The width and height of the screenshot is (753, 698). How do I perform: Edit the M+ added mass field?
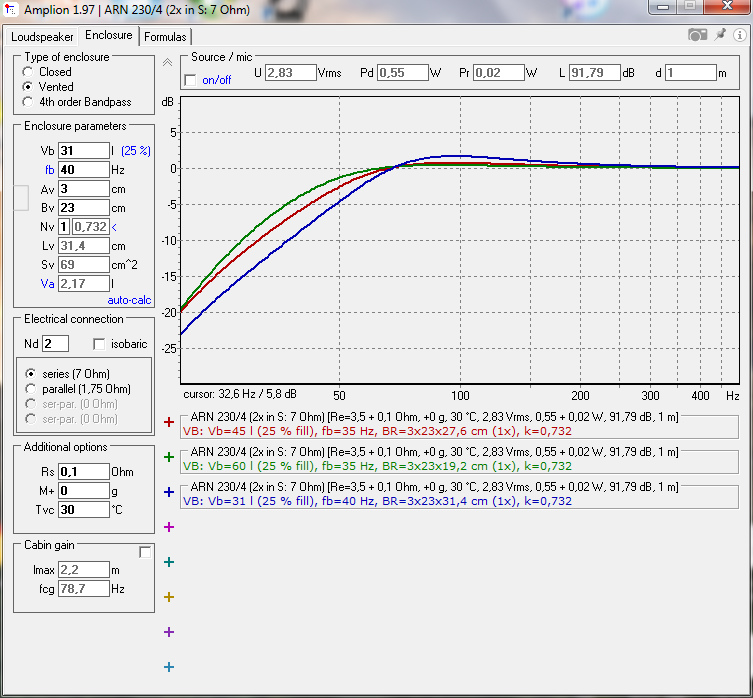pos(84,490)
